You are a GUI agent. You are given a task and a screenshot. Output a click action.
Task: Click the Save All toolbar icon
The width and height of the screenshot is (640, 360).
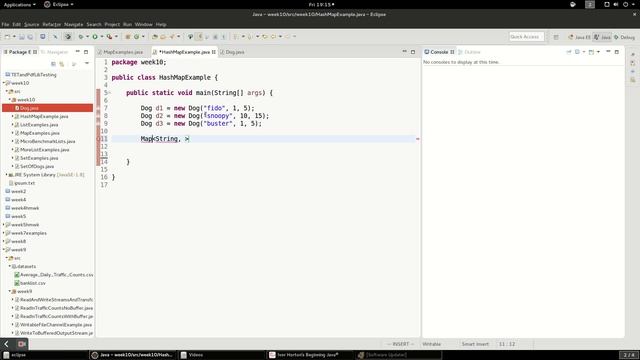tap(30, 37)
